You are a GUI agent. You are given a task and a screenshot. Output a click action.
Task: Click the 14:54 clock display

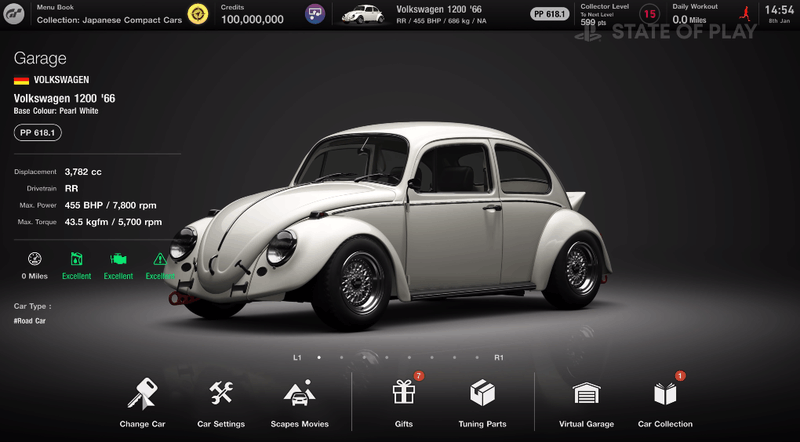pos(779,10)
